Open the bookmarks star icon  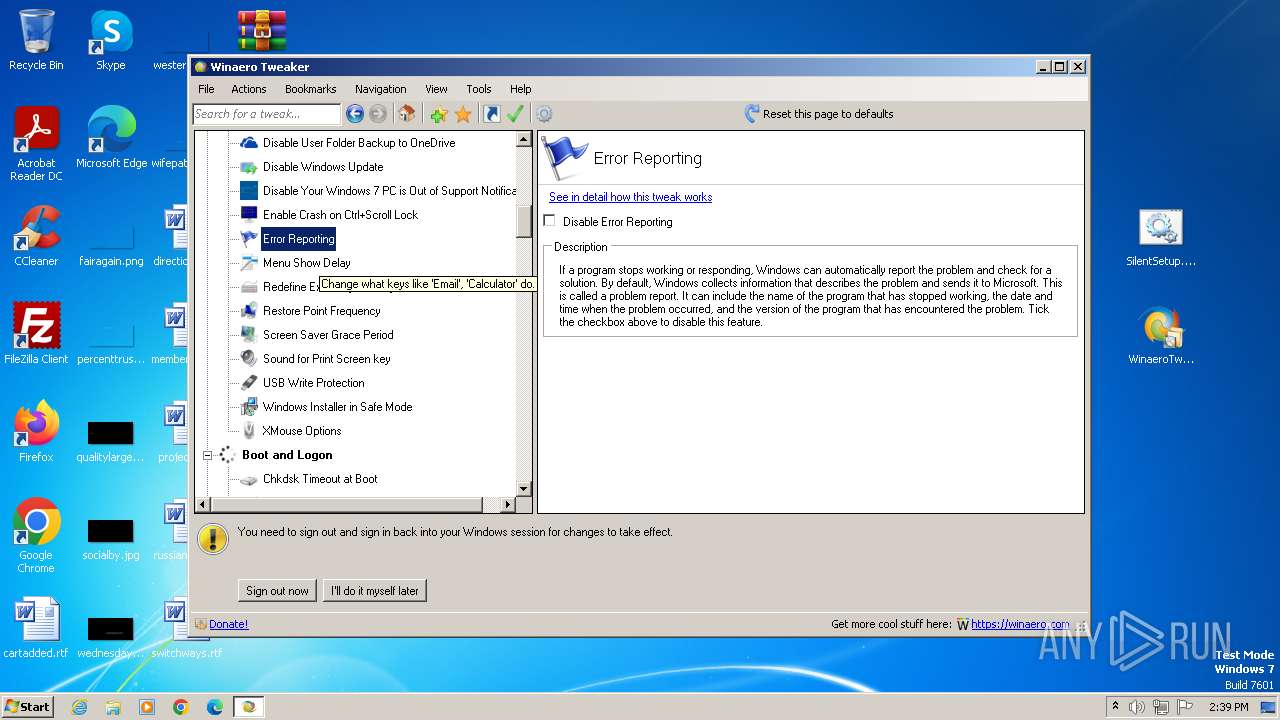click(463, 114)
